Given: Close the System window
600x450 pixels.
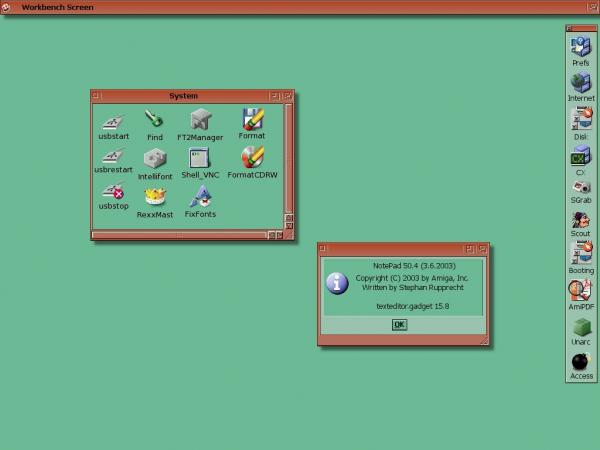Looking at the screenshot, I should pos(96,96).
